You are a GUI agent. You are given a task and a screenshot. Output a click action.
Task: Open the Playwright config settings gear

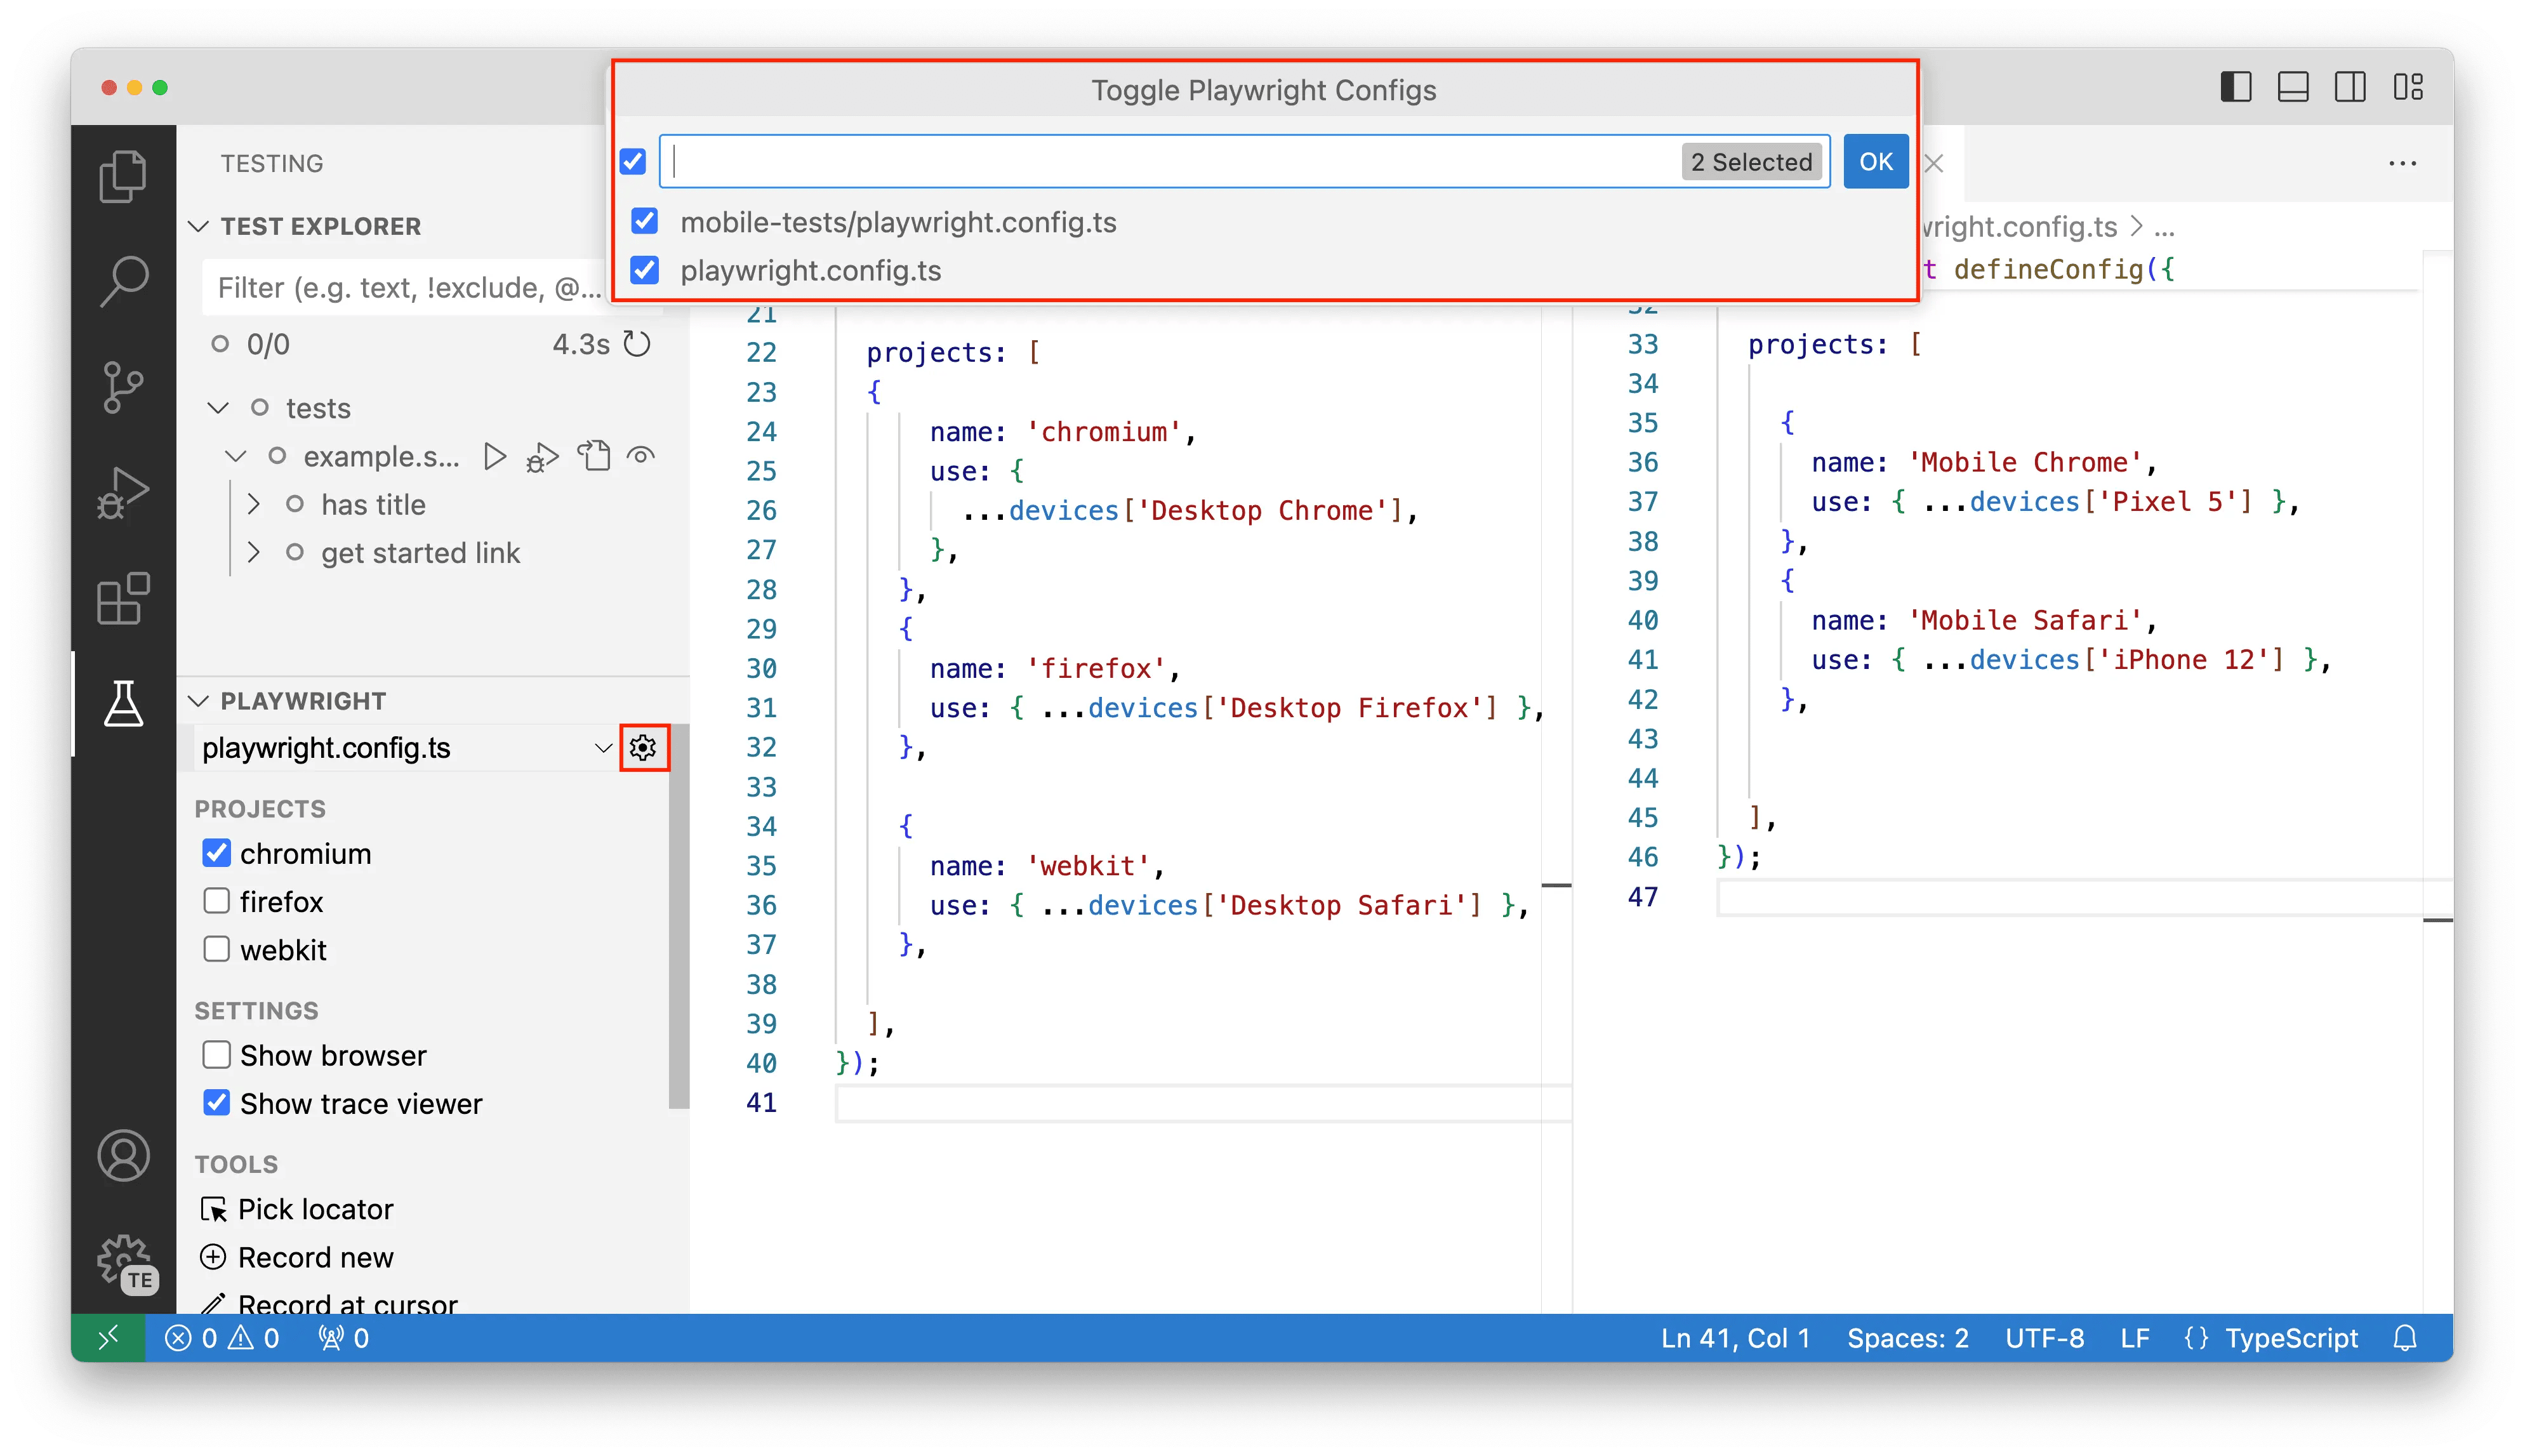coord(643,747)
